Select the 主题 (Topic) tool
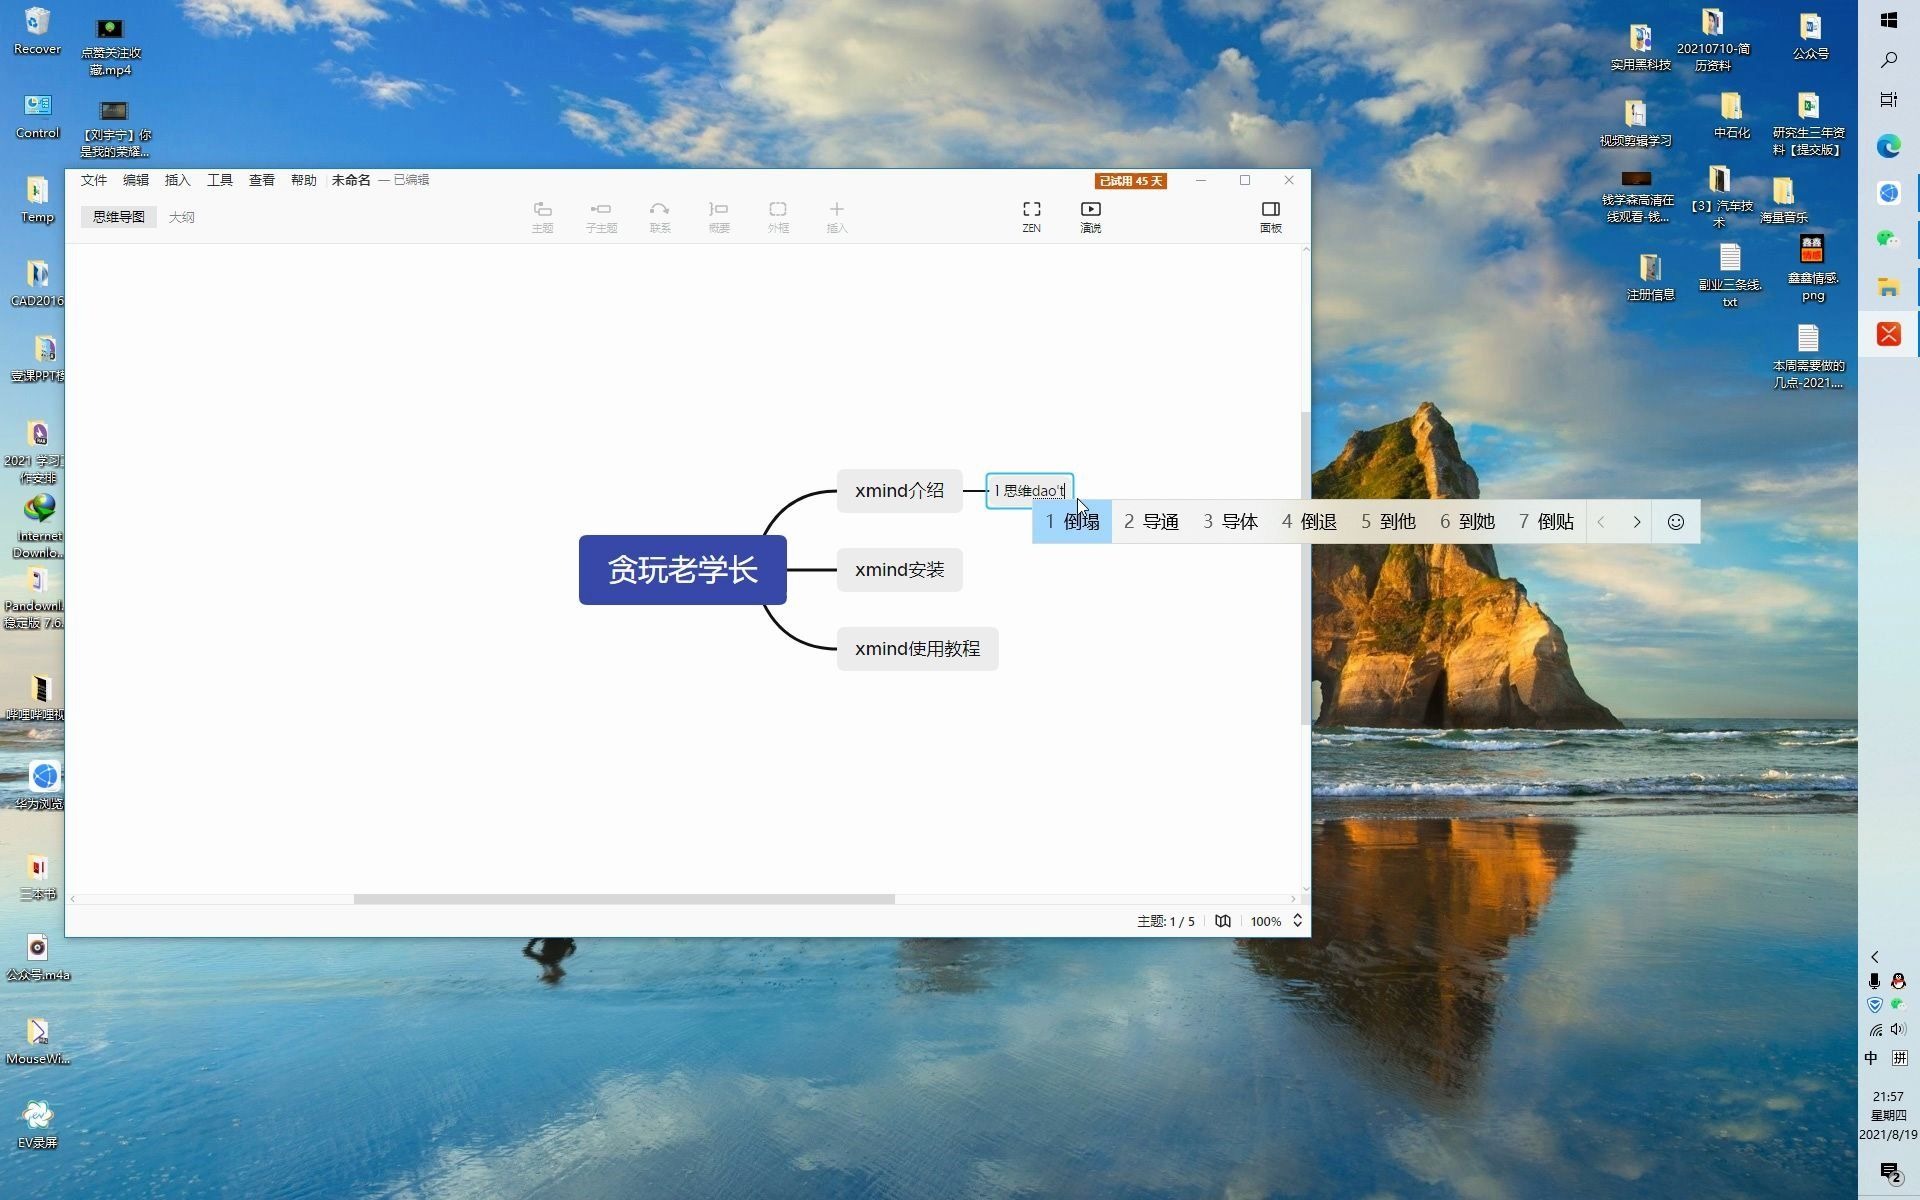This screenshot has width=1920, height=1200. pos(543,215)
